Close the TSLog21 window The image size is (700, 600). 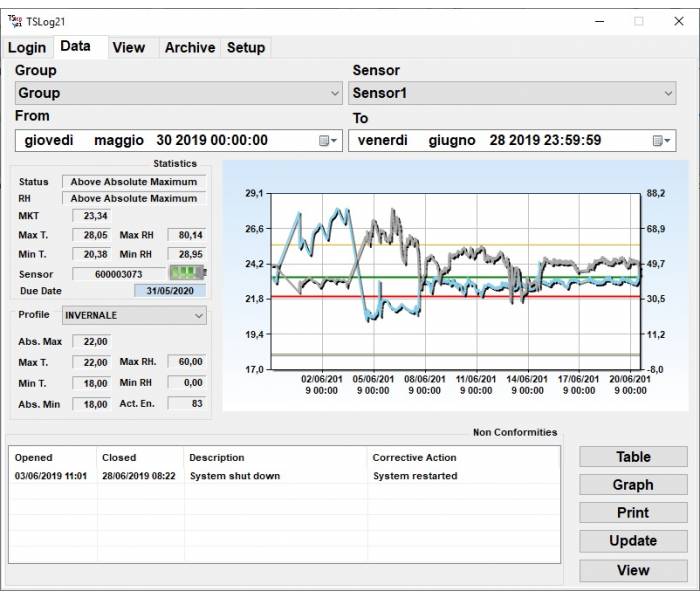pyautogui.click(x=679, y=21)
